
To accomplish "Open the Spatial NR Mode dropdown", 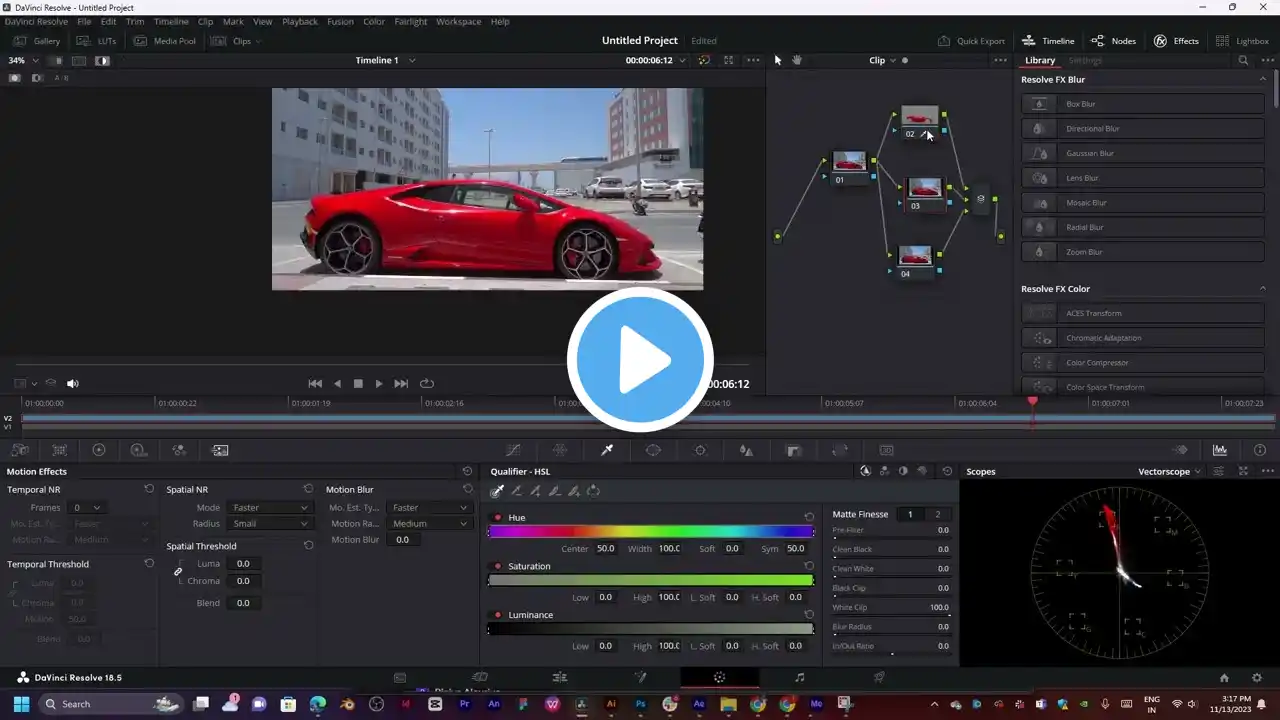I will [269, 508].
